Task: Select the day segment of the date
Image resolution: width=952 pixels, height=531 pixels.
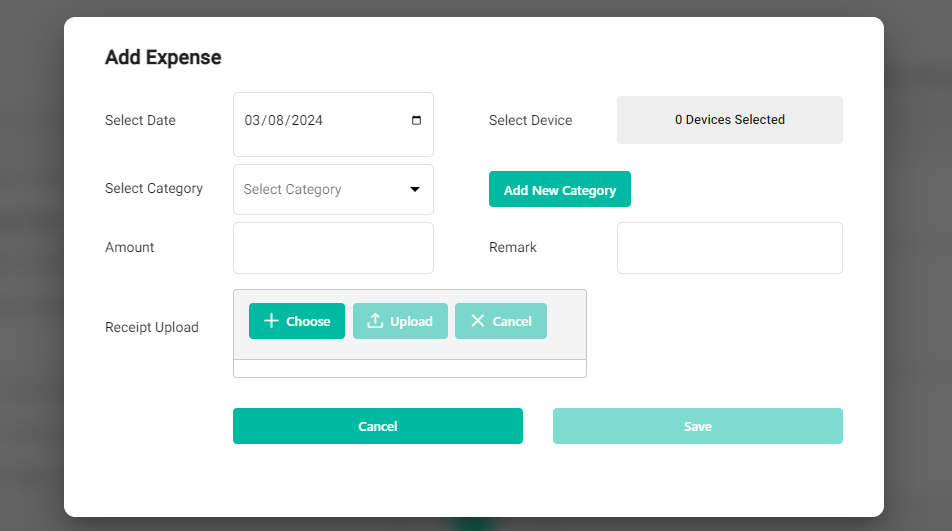Action: (x=277, y=120)
